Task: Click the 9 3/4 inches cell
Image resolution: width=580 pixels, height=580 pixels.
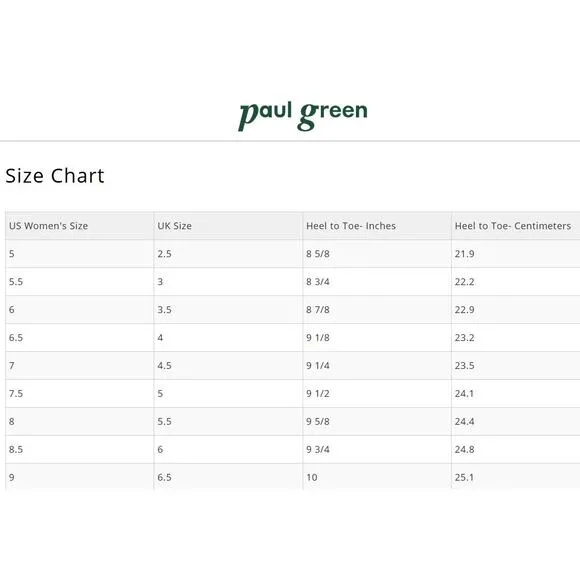Action: (x=377, y=449)
